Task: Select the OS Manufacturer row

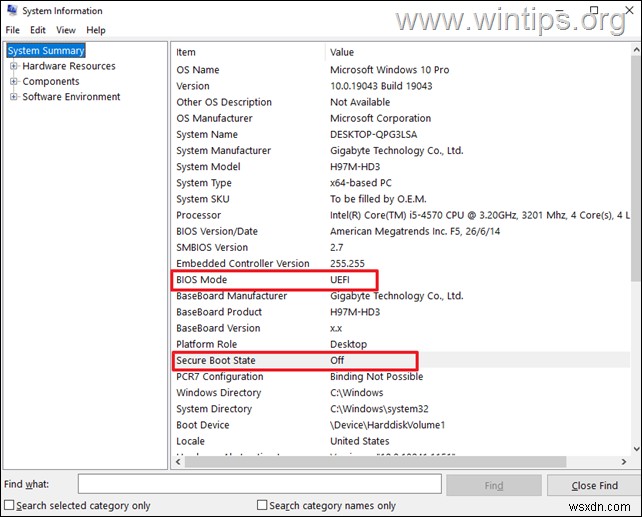Action: 401,118
